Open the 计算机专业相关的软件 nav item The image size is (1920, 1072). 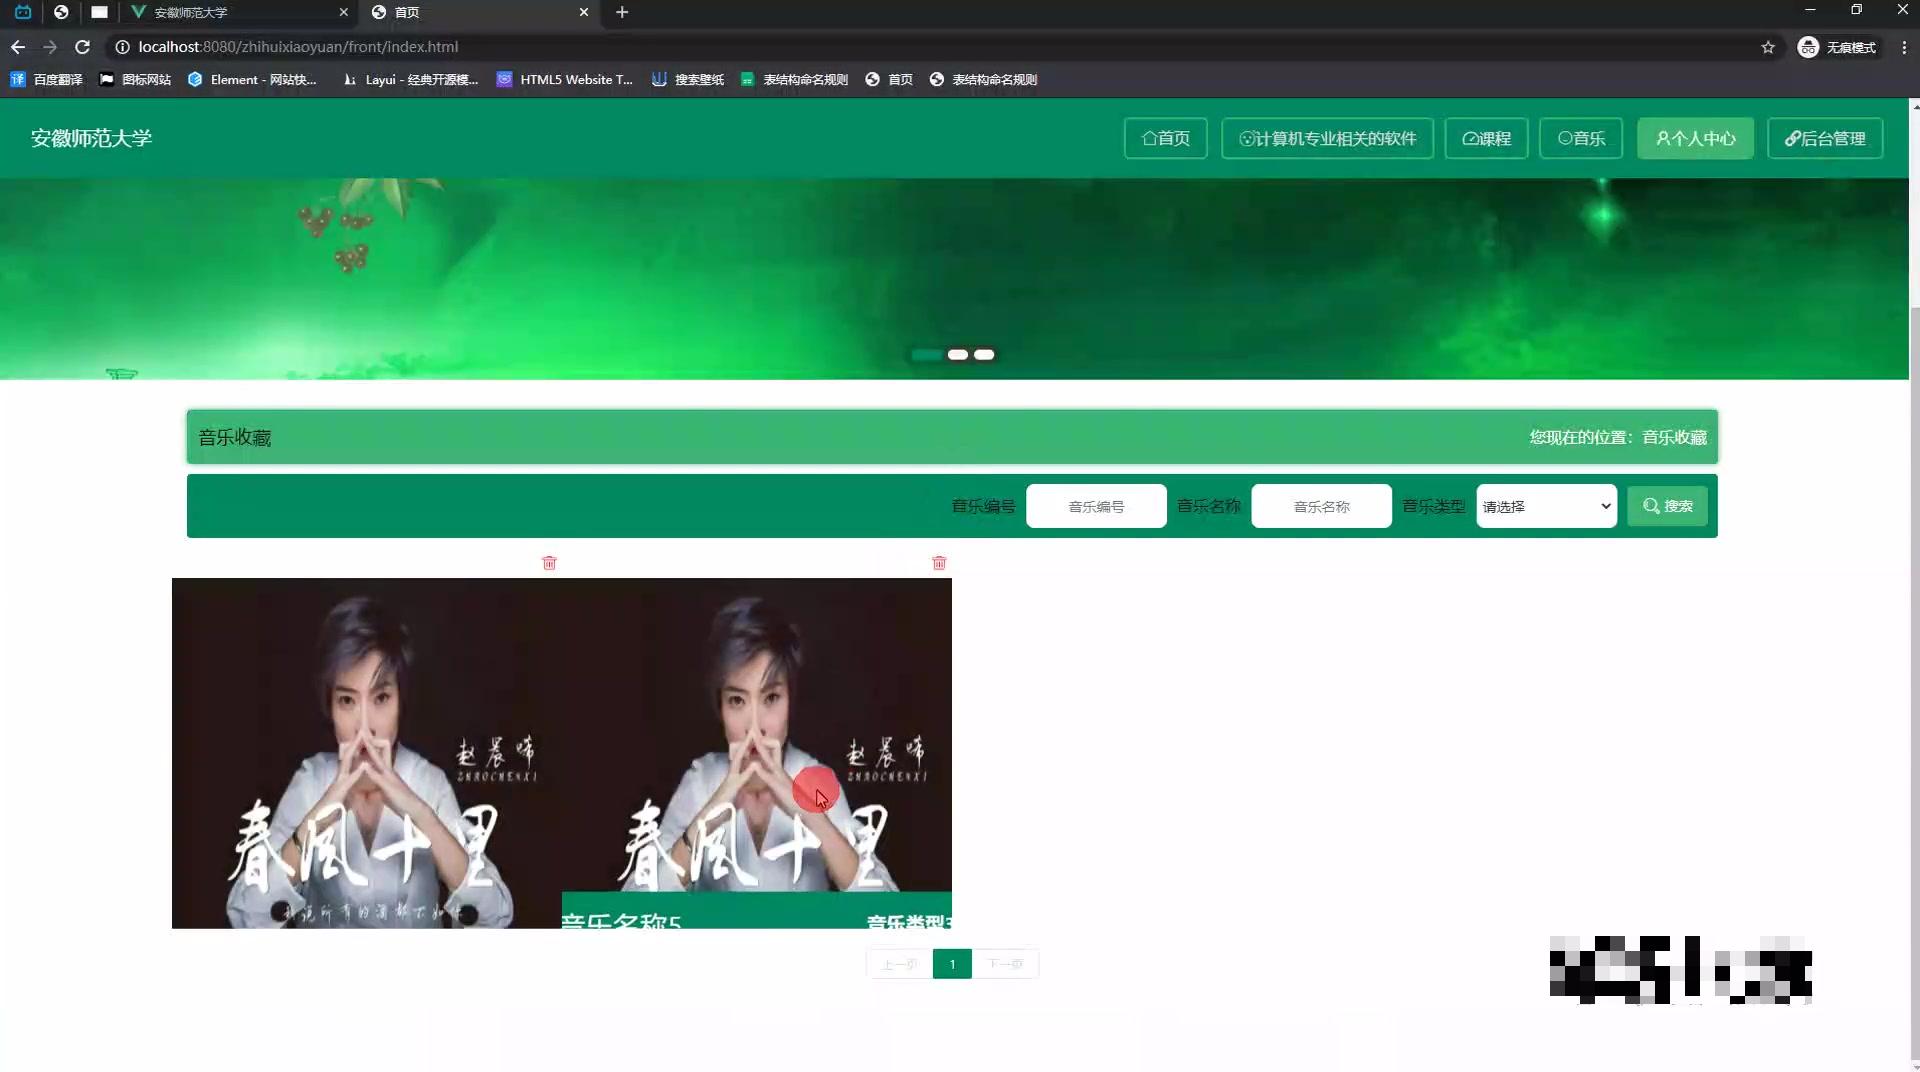[1327, 138]
